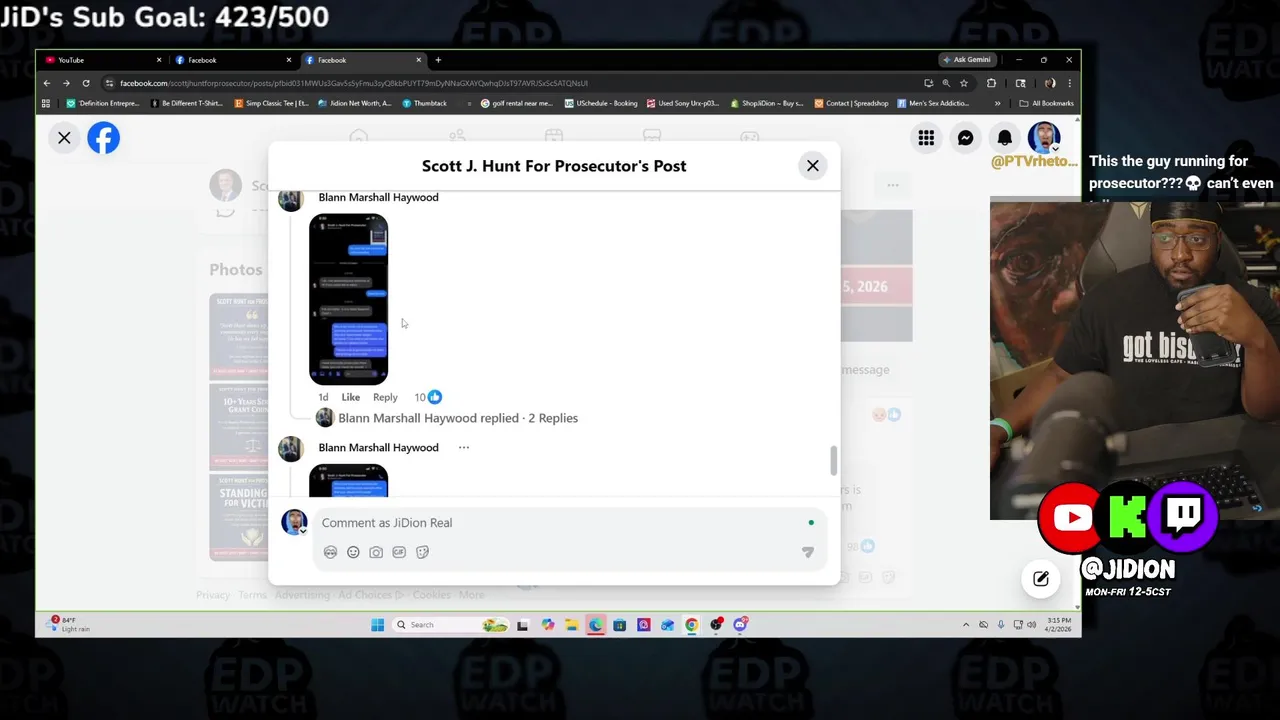Open Facebook notifications bell
The height and width of the screenshot is (720, 1280).
(x=1004, y=138)
